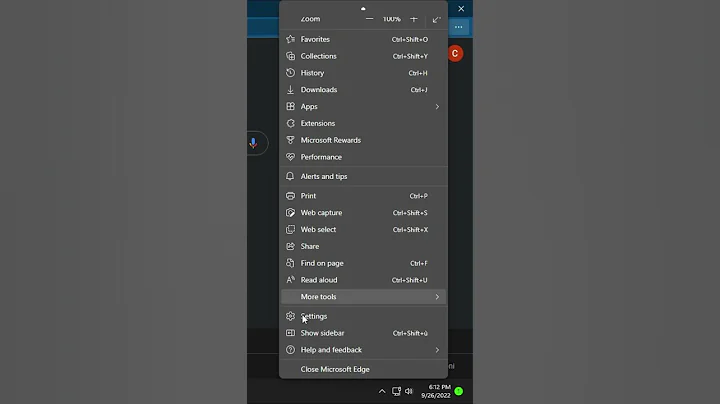The image size is (720, 404).
Task: Click the Settings gear icon
Action: coord(290,316)
